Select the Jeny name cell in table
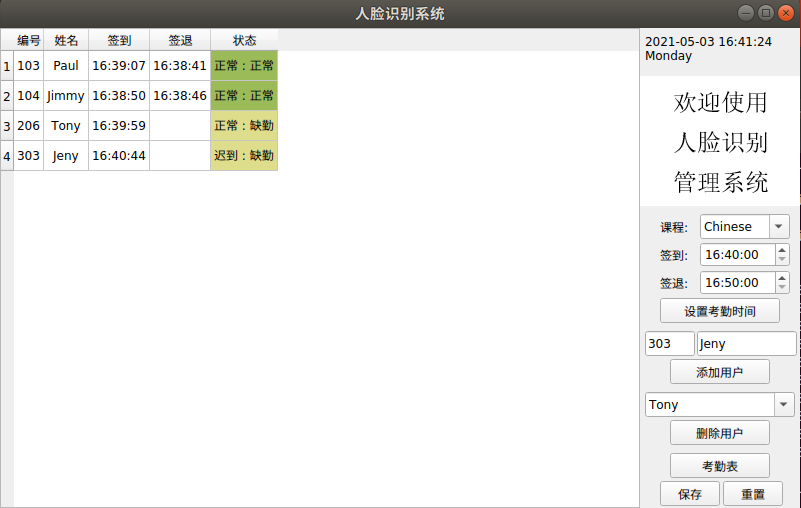 66,156
